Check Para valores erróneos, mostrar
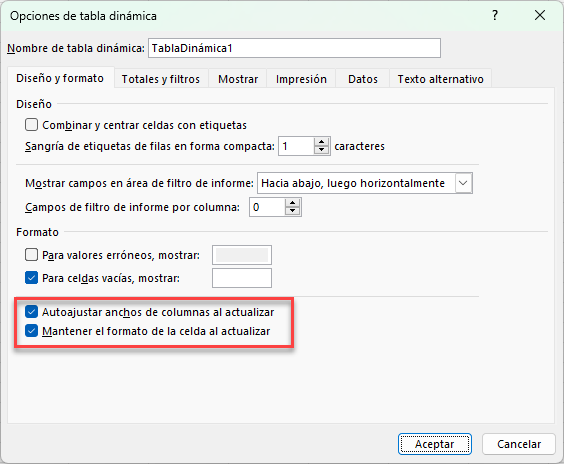 tap(32, 255)
